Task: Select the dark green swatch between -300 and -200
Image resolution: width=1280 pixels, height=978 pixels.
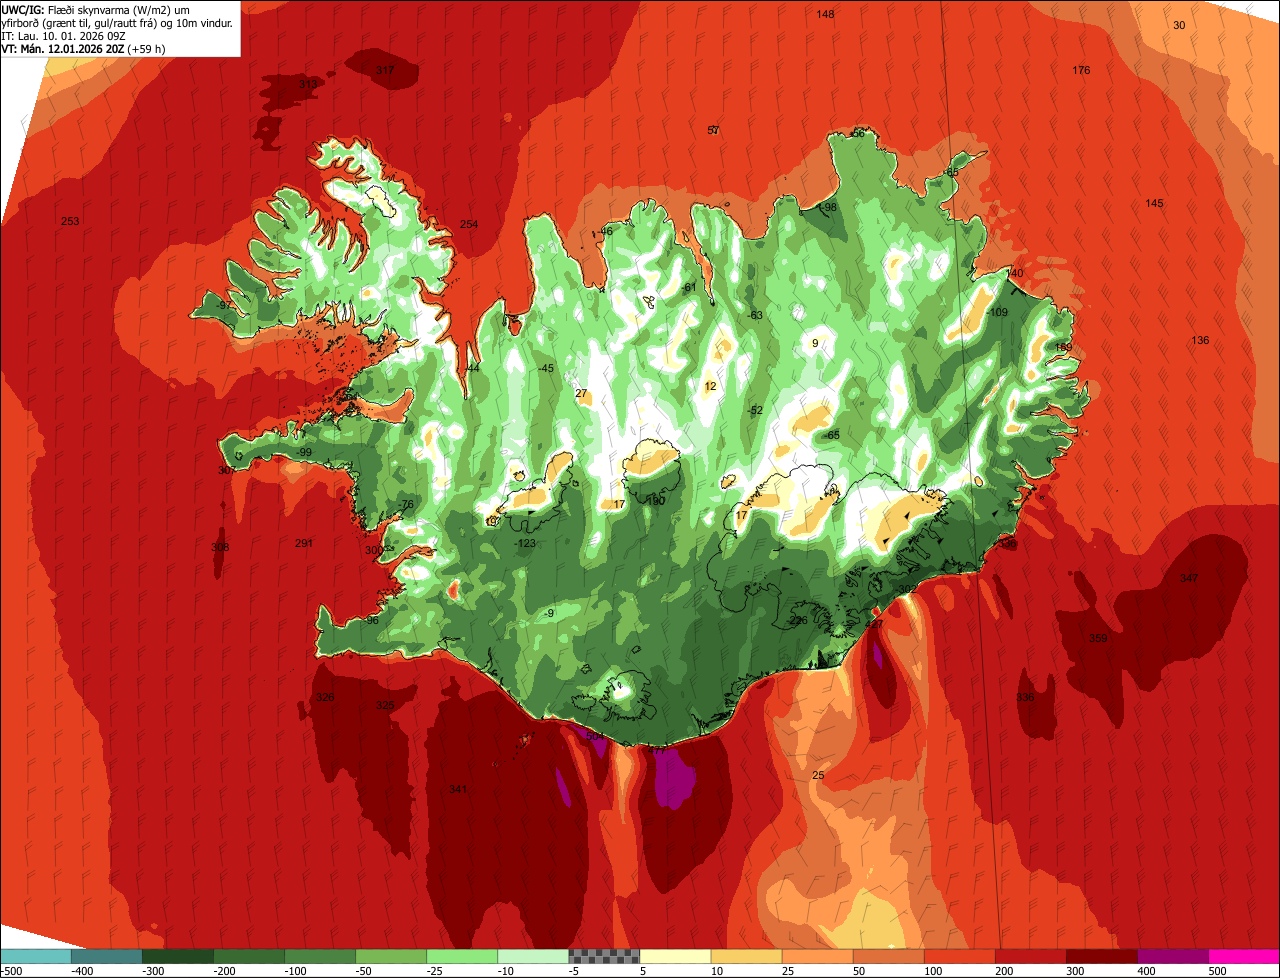Action: point(177,956)
